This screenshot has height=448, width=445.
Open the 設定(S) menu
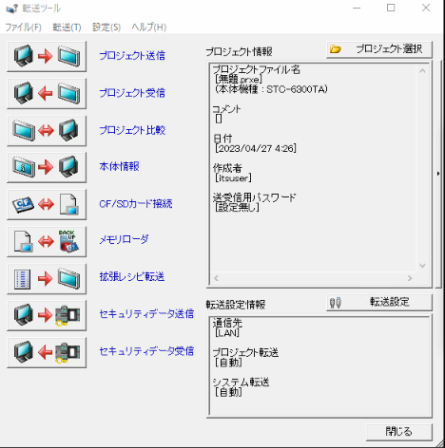tap(107, 27)
